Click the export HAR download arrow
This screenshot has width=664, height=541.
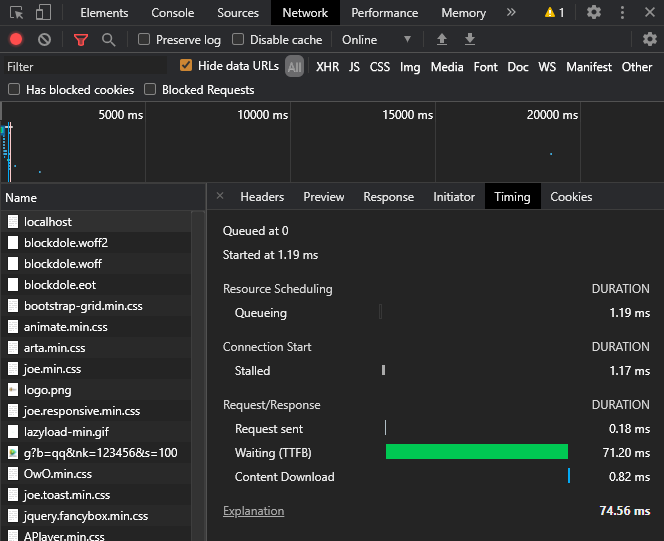[x=470, y=40]
